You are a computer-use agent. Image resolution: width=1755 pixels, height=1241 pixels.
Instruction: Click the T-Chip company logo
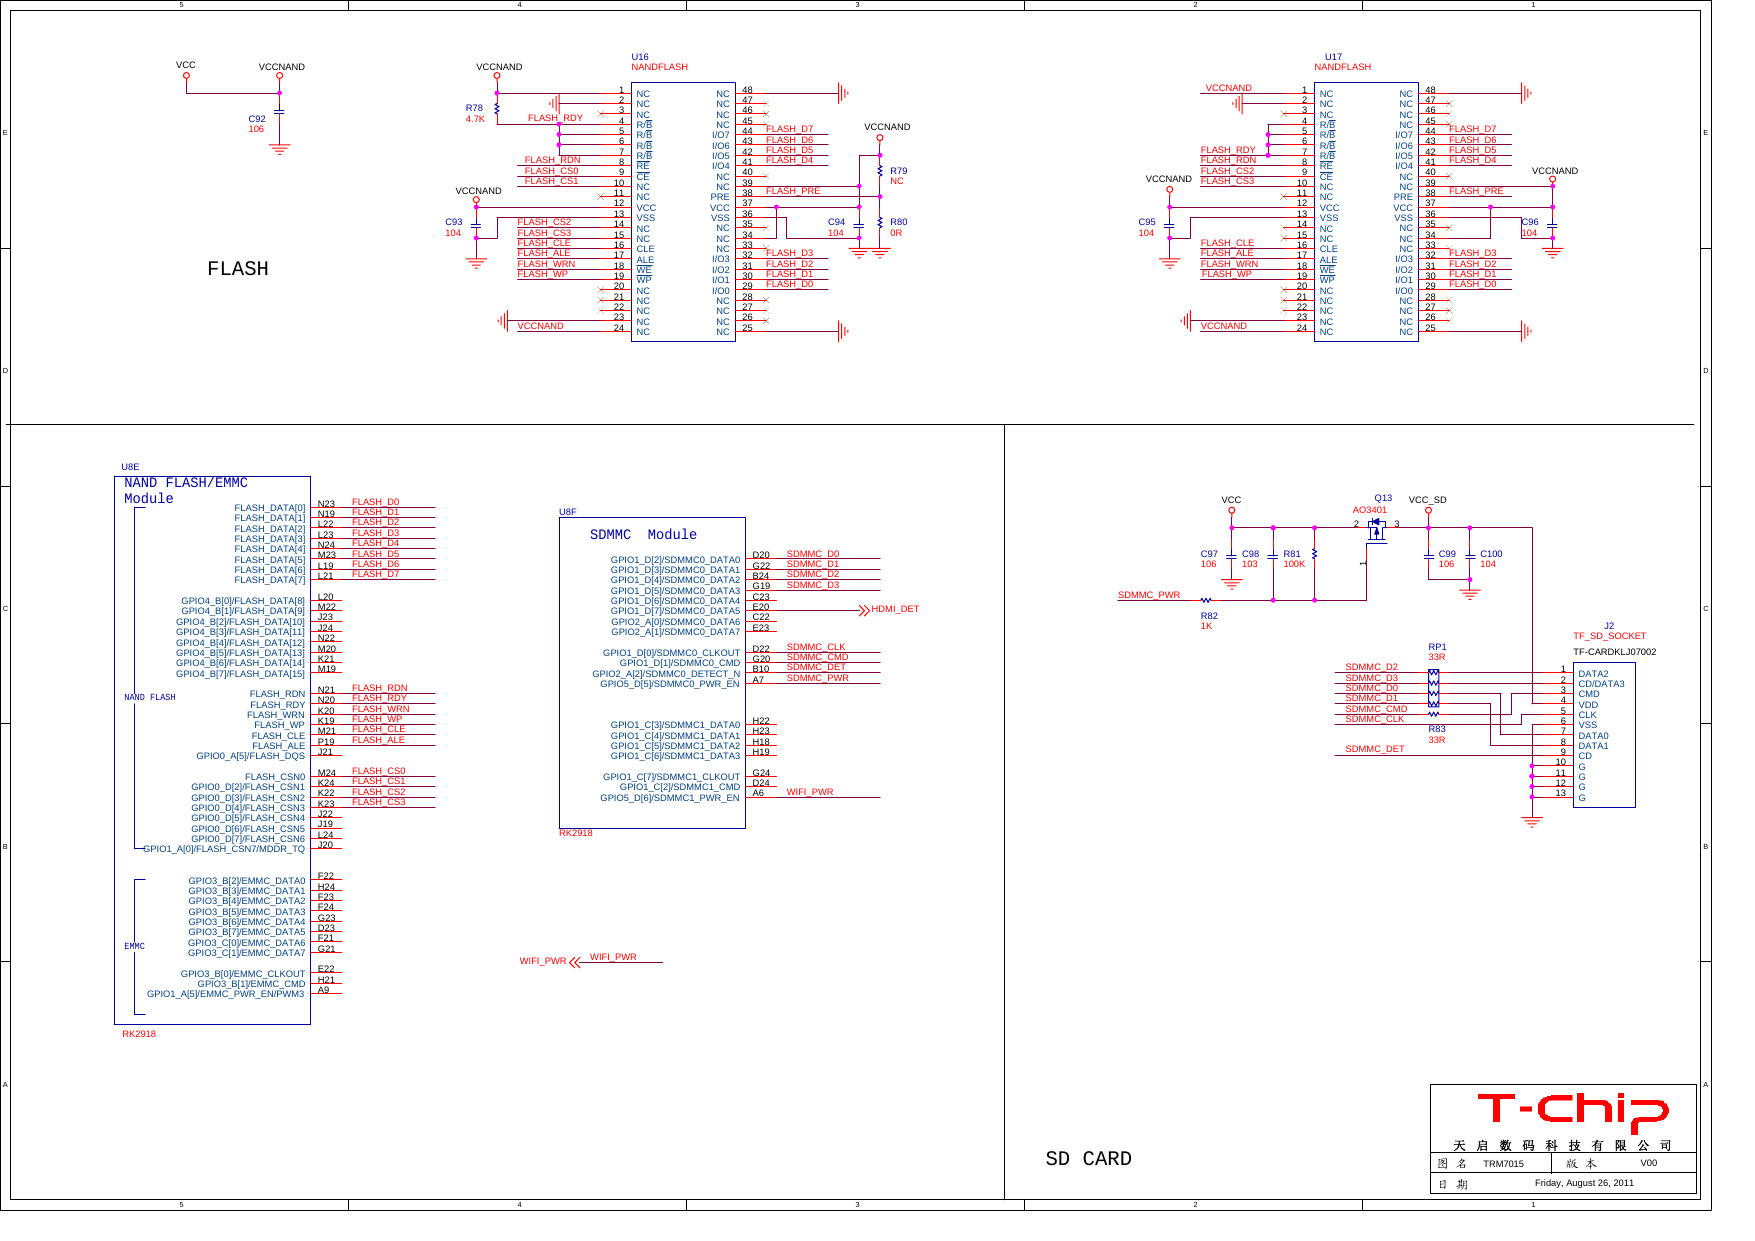pos(1573,1112)
